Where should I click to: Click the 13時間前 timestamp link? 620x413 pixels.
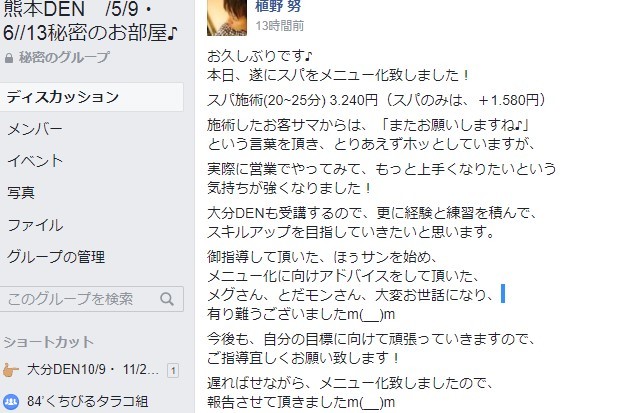pyautogui.click(x=280, y=26)
